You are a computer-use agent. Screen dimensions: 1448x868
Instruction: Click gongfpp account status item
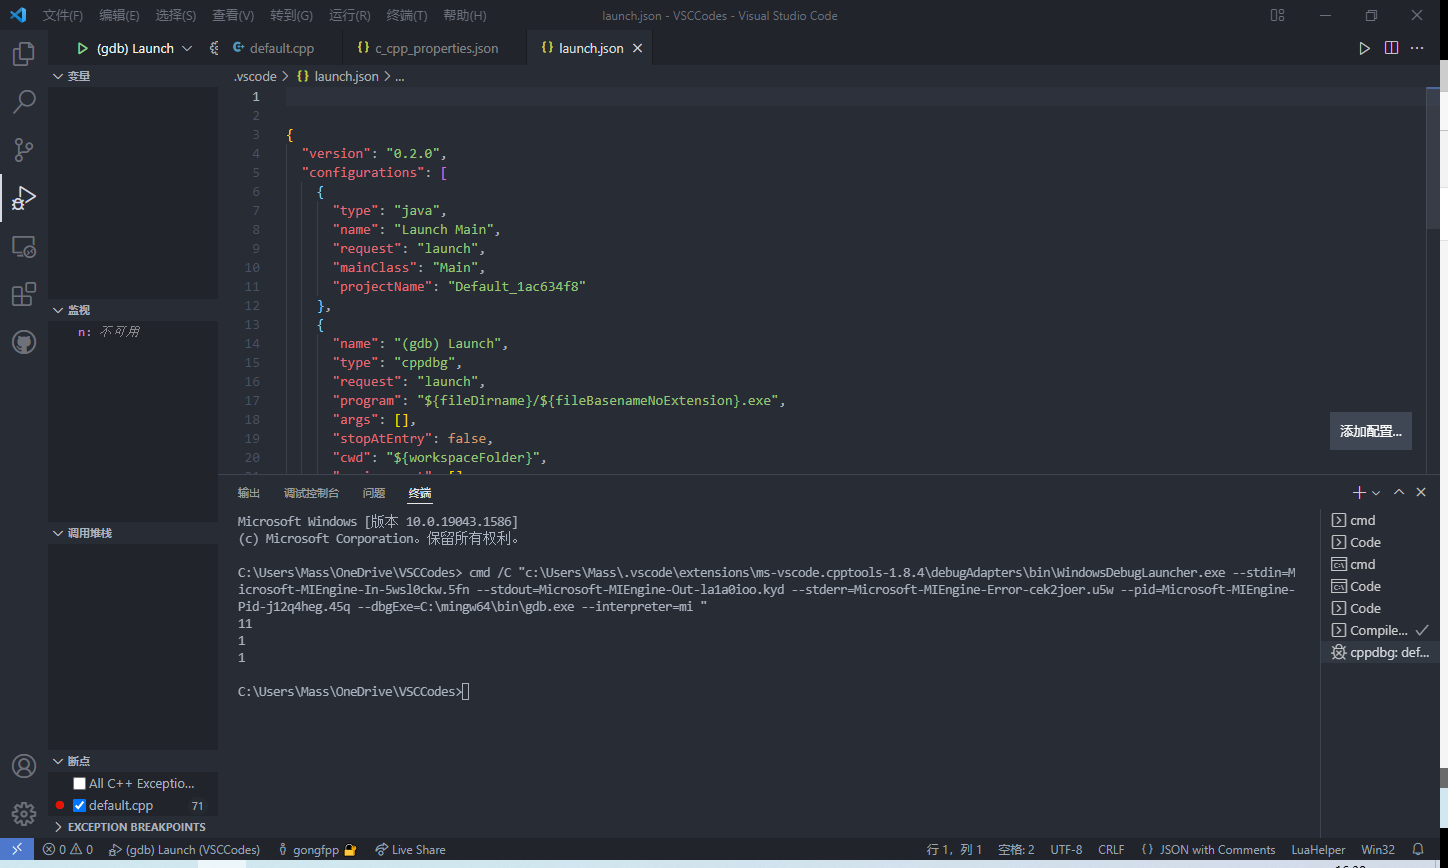click(x=317, y=849)
